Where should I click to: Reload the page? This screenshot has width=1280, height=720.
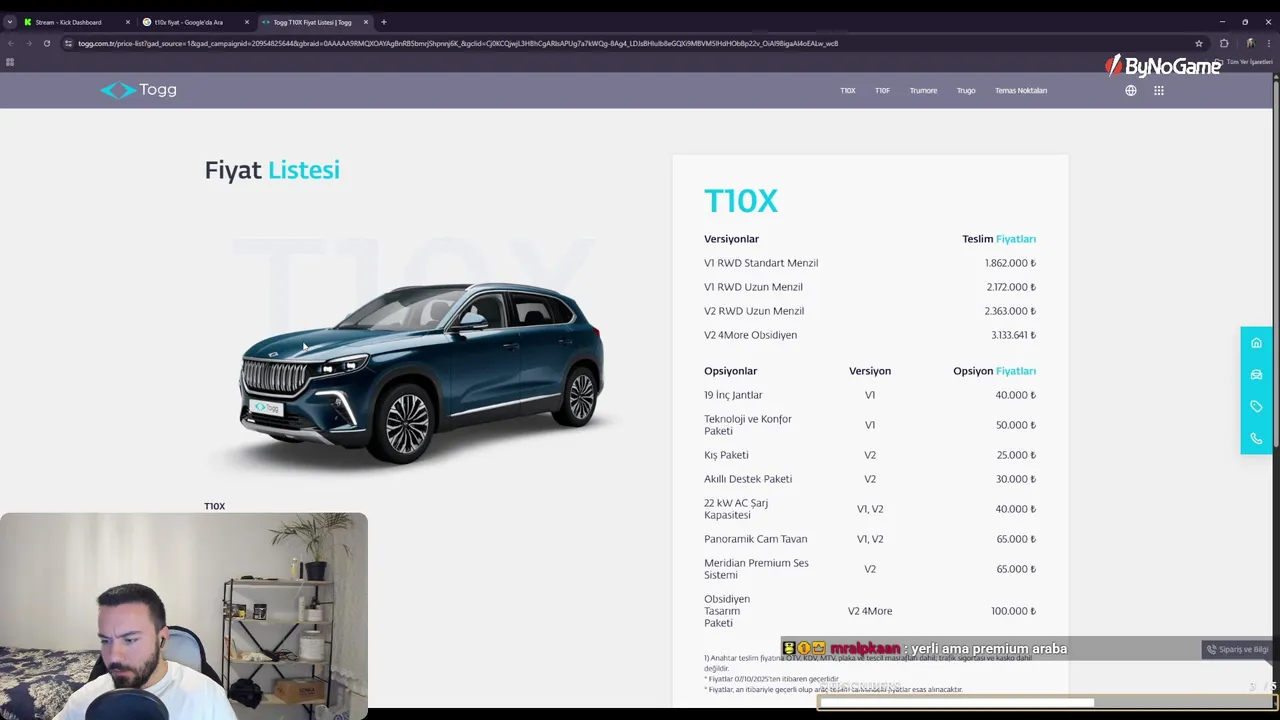click(x=46, y=43)
